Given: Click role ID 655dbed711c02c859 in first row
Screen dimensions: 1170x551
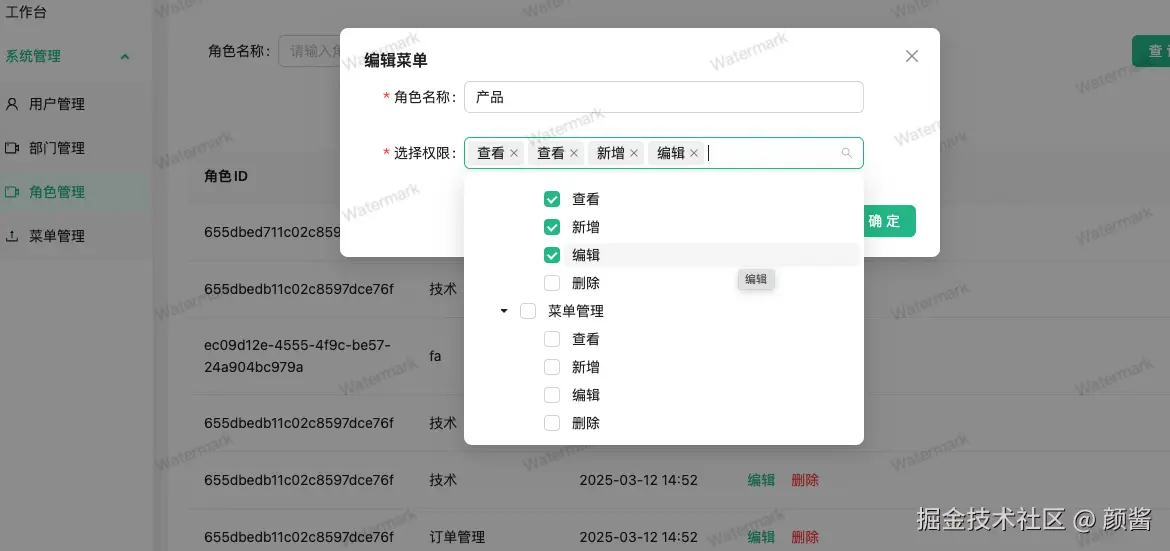Looking at the screenshot, I should (272, 232).
